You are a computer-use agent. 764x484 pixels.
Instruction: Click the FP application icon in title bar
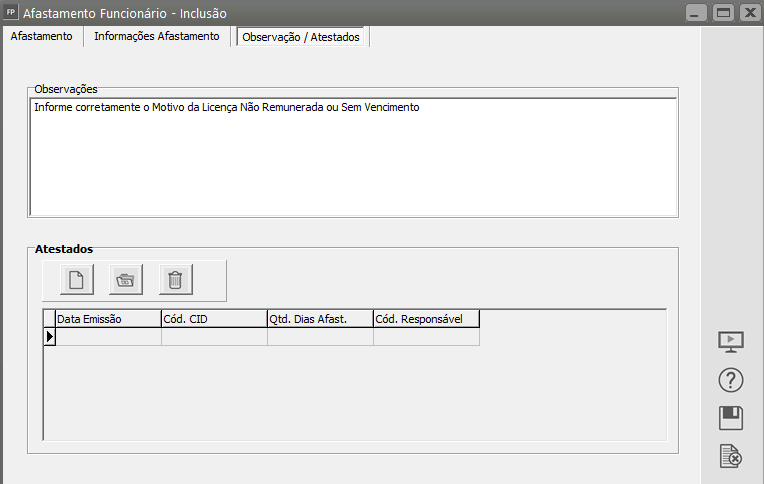(x=12, y=13)
